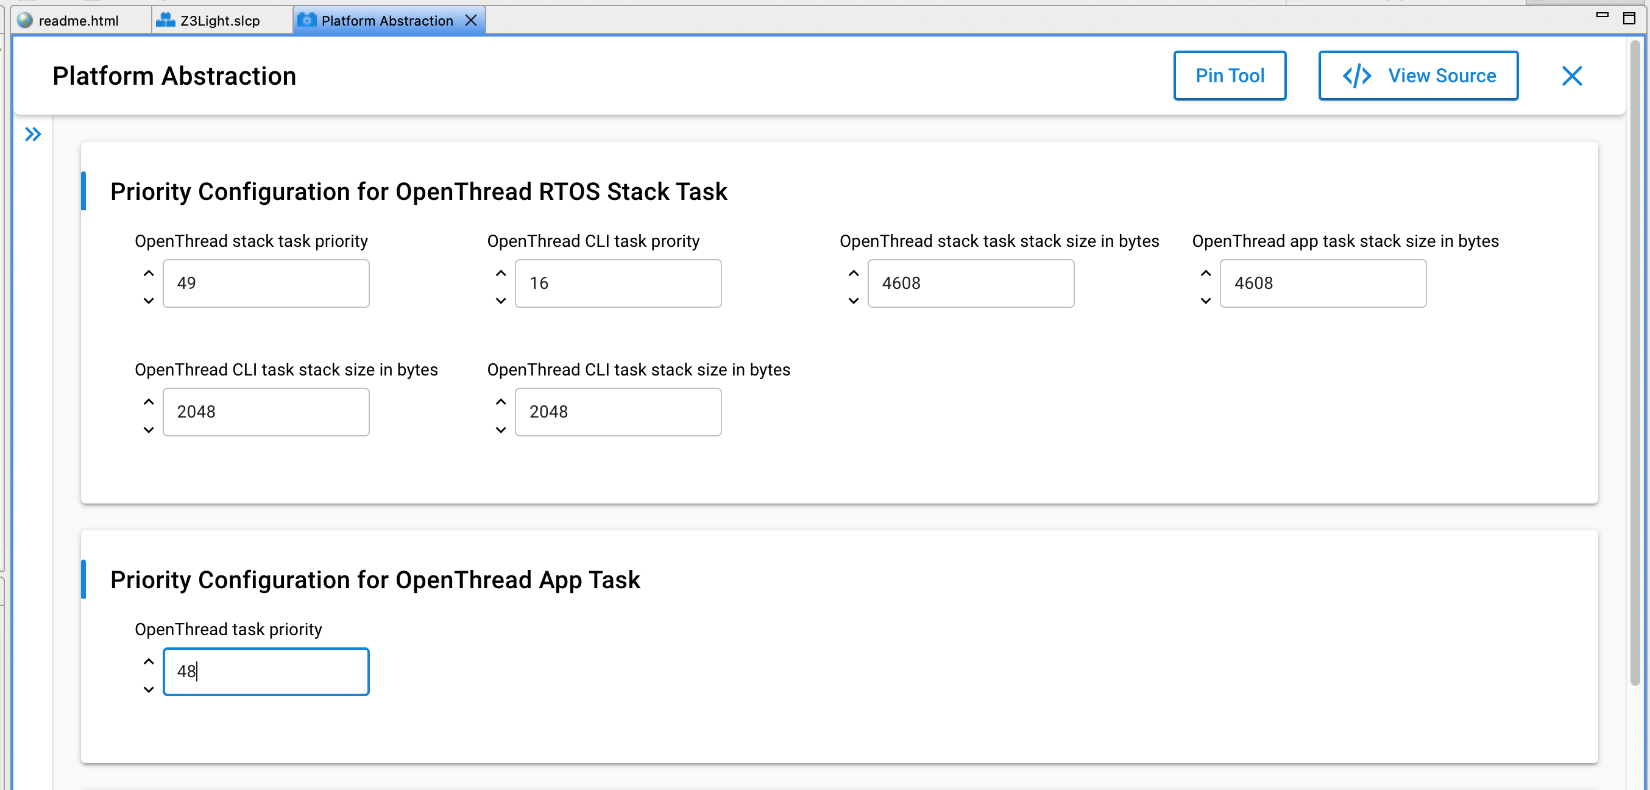Close the Platform Abstraction editor with X icon
Viewport: 1650px width, 790px height.
1571,76
